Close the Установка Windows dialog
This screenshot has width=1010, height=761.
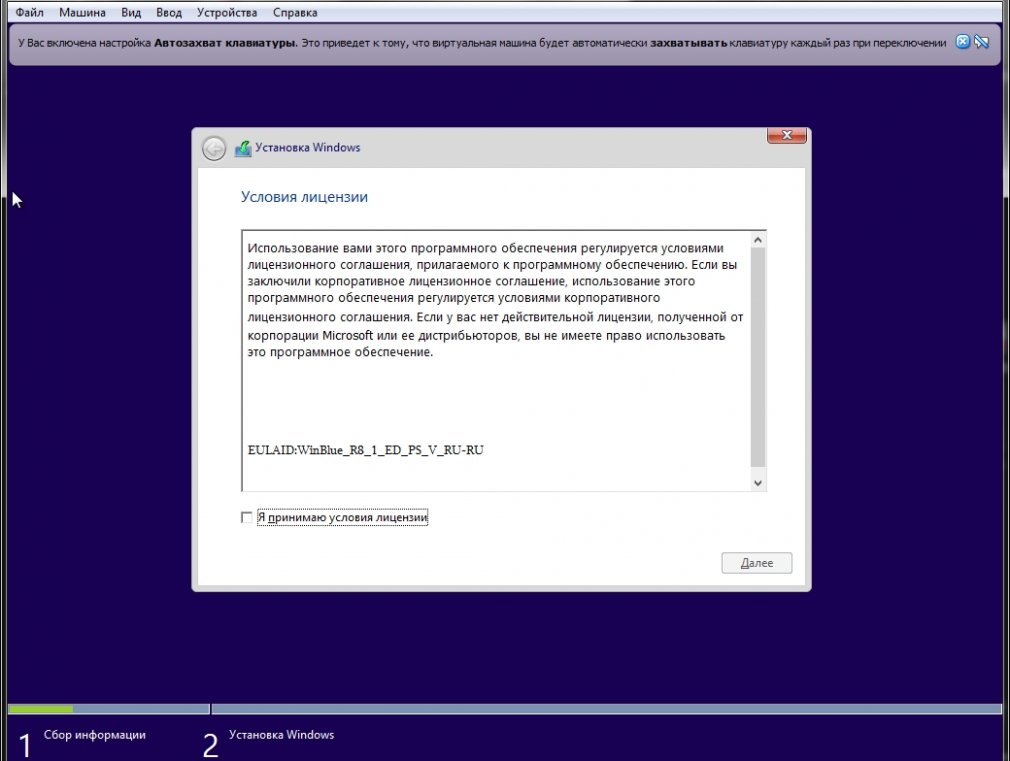coord(786,135)
